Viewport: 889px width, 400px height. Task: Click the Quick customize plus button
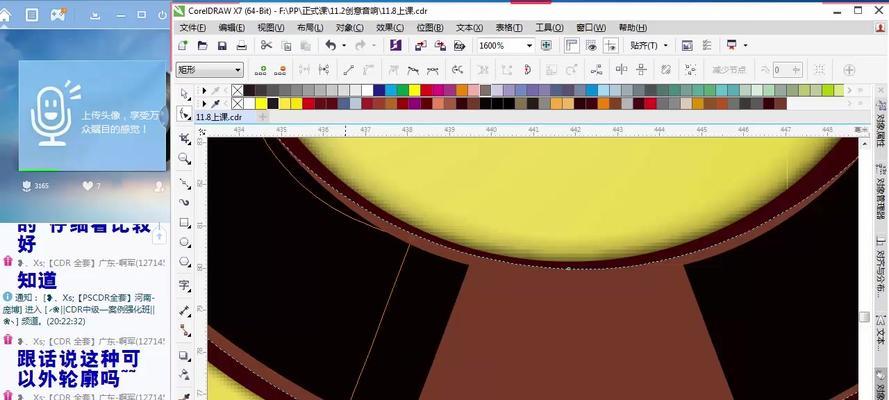click(x=849, y=70)
